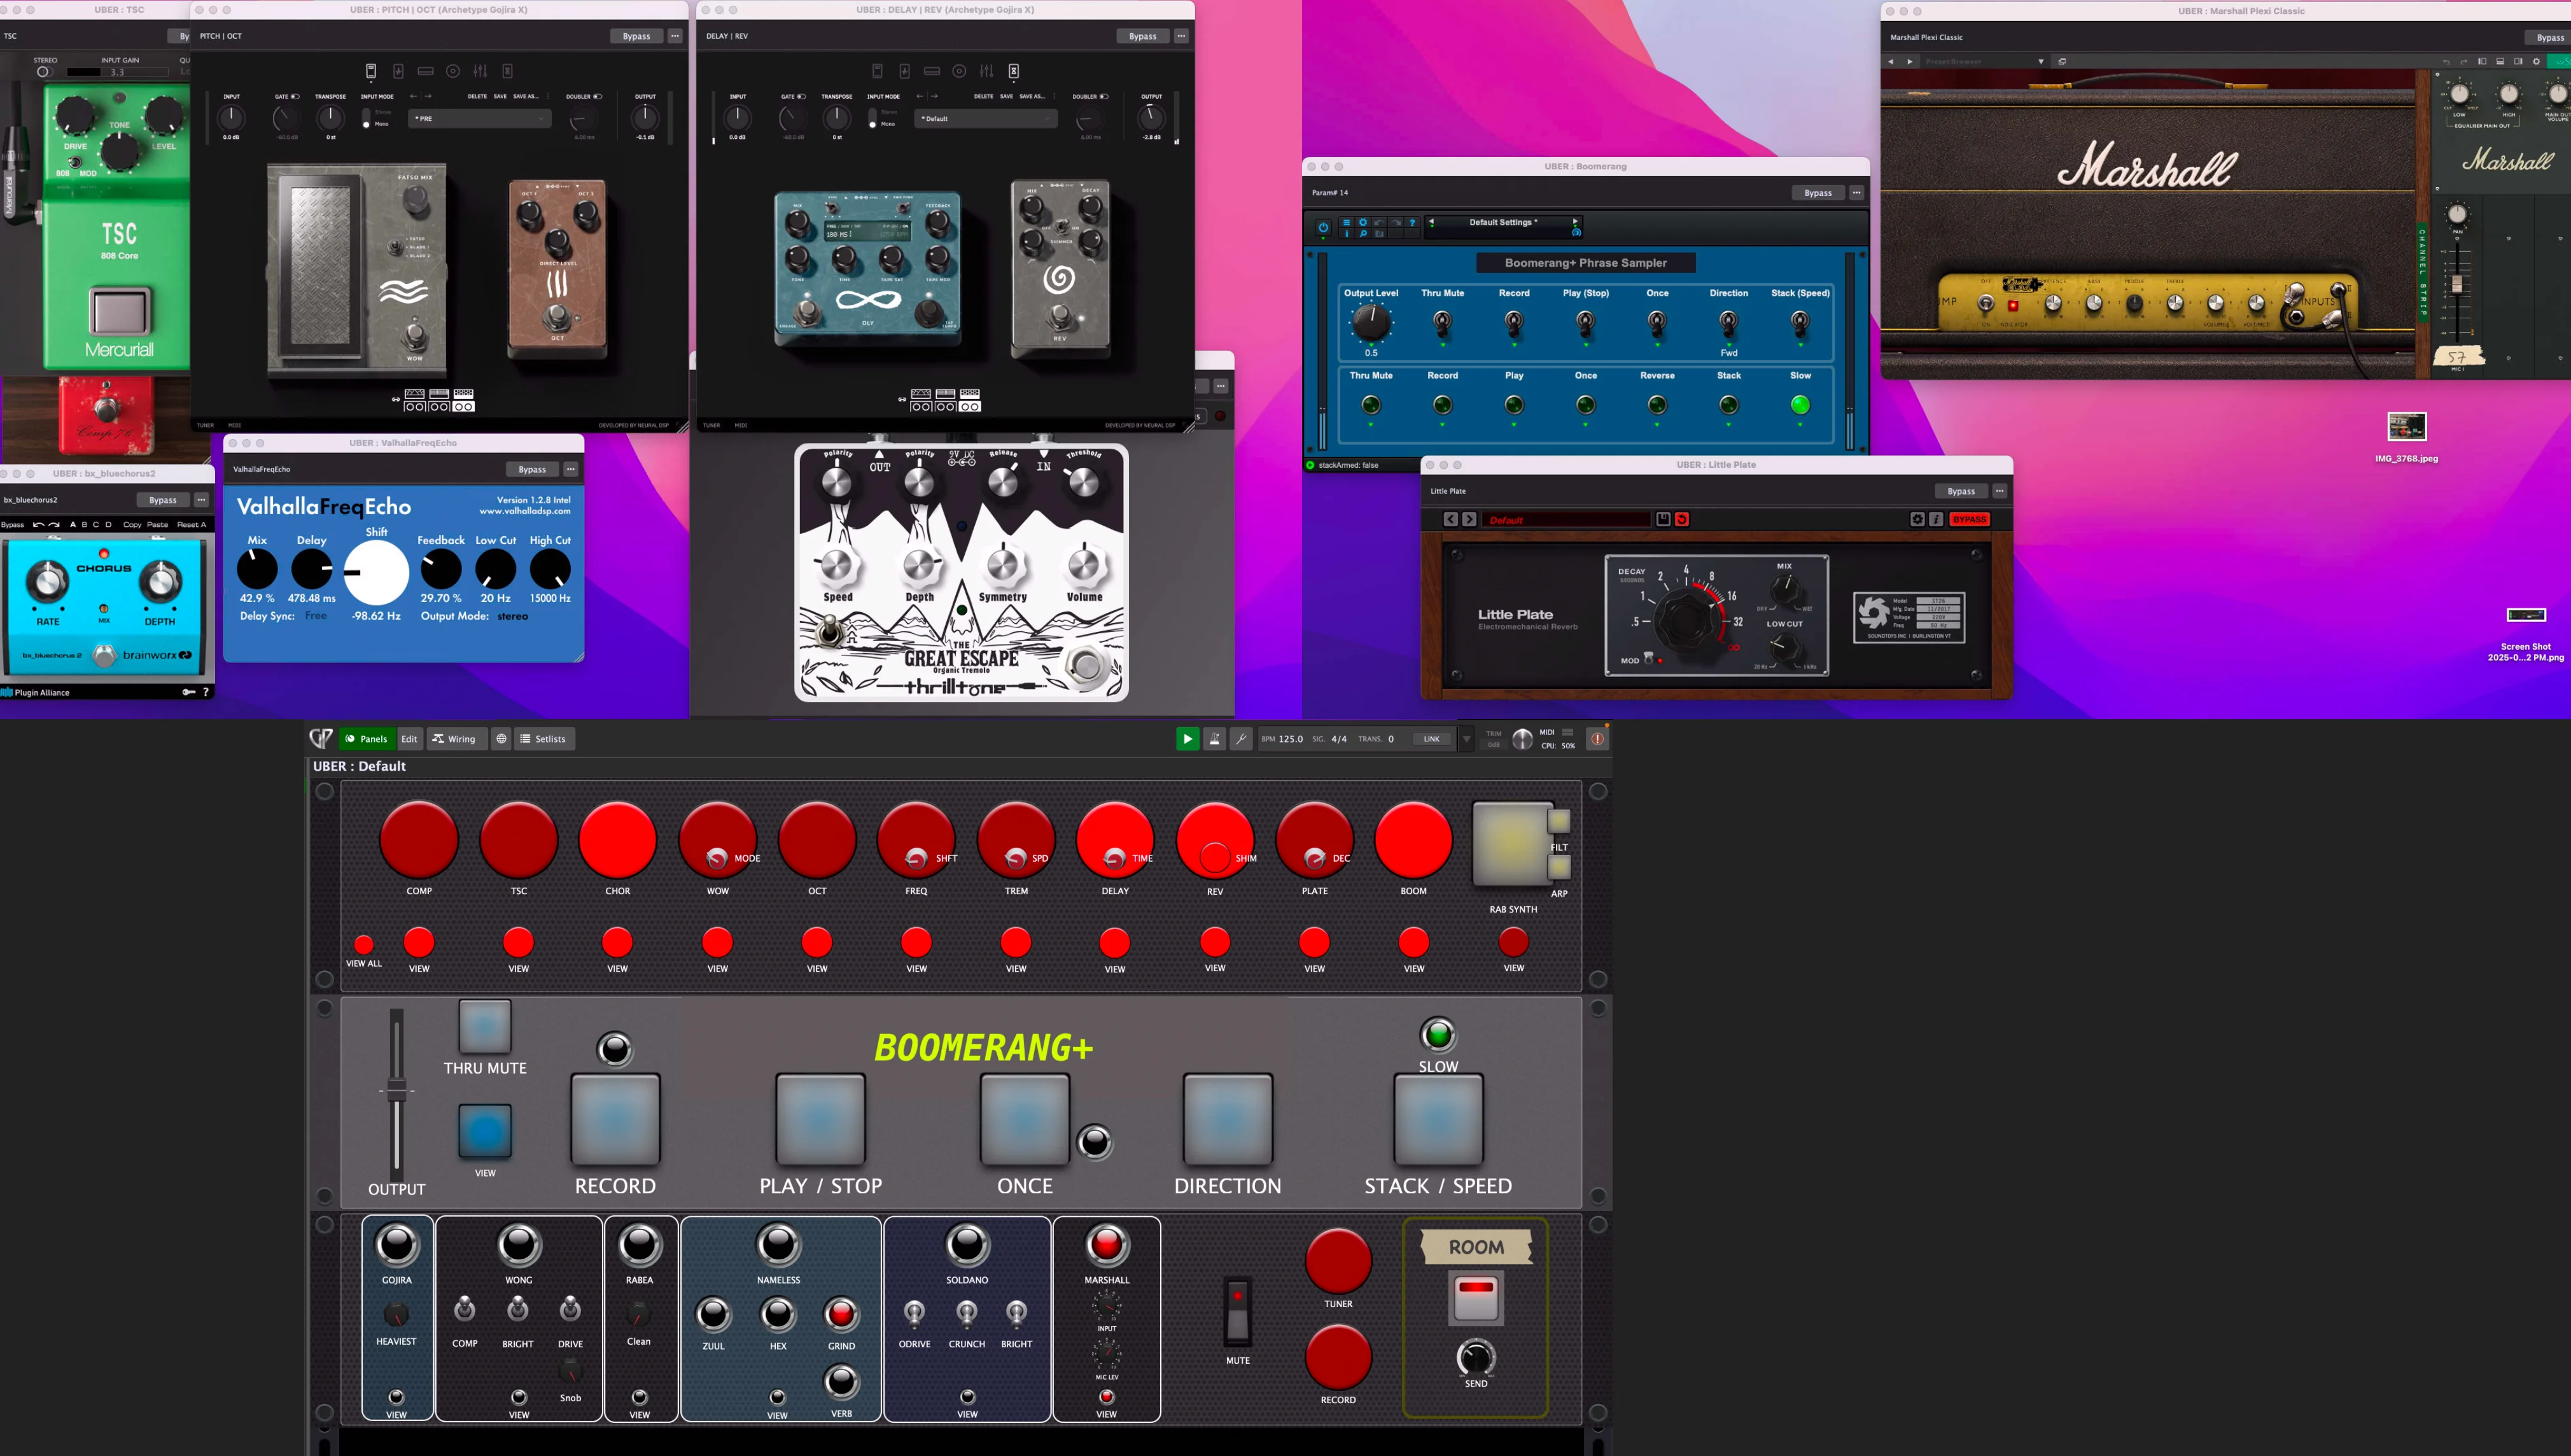The image size is (2571, 1456).
Task: Toggle the red CHOR pedal button
Action: pyautogui.click(x=617, y=841)
